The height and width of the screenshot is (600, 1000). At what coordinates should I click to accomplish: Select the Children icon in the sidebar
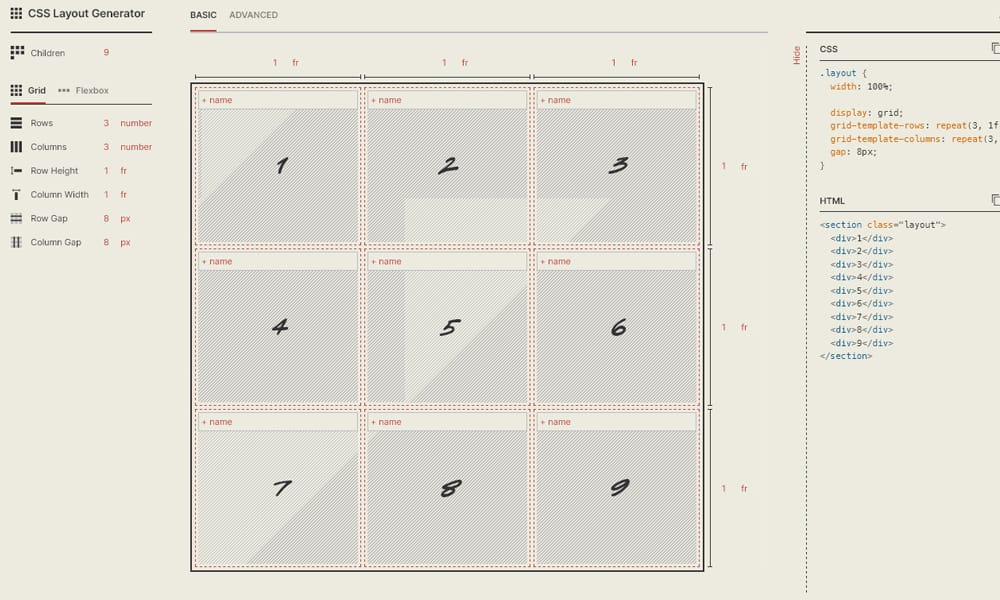[17, 52]
